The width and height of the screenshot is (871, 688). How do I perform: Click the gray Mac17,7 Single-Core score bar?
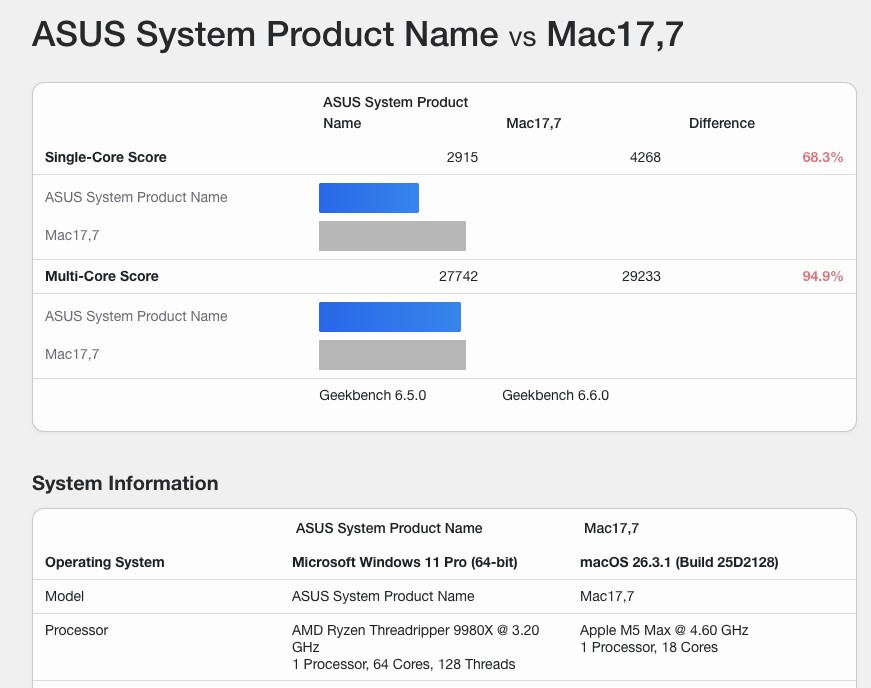(x=392, y=235)
